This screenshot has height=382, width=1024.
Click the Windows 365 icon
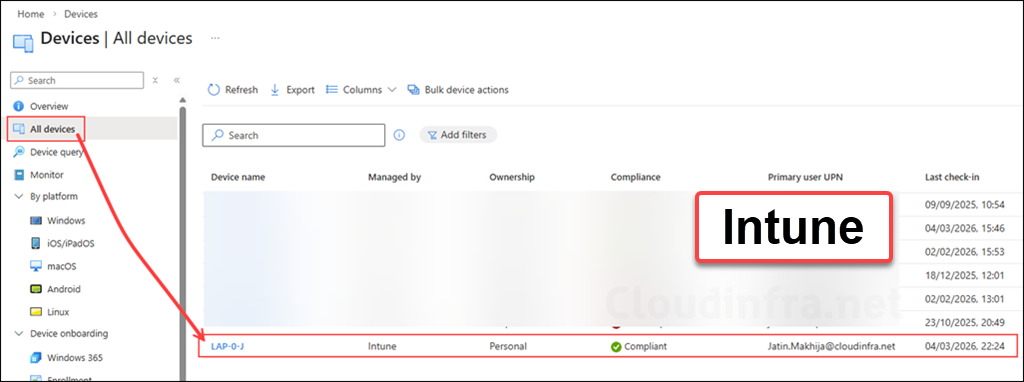coord(36,358)
